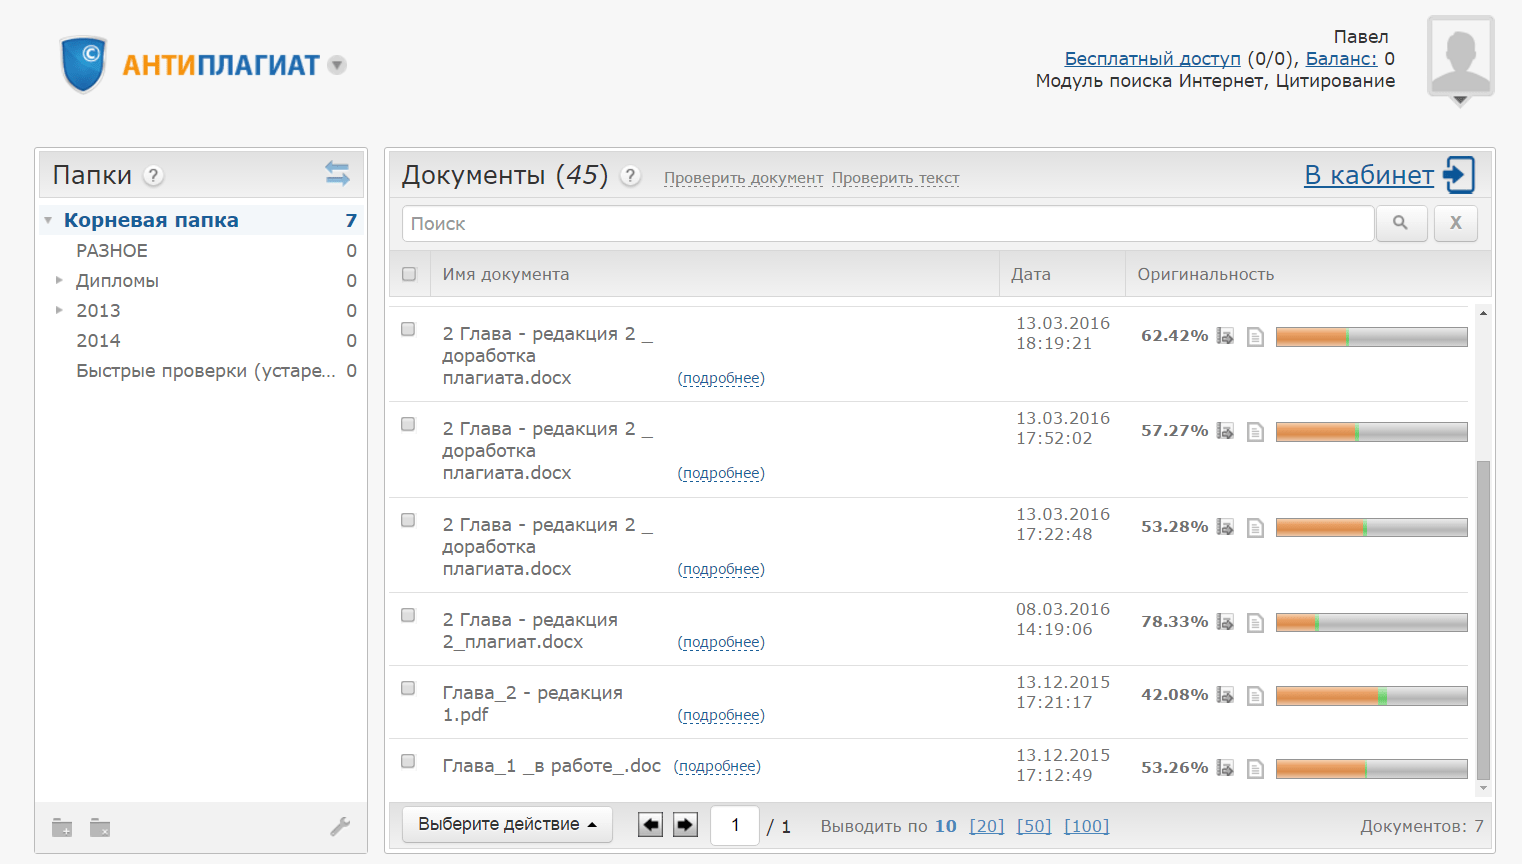Open the Выберите действие dropdown
1522x864 pixels.
tap(507, 825)
